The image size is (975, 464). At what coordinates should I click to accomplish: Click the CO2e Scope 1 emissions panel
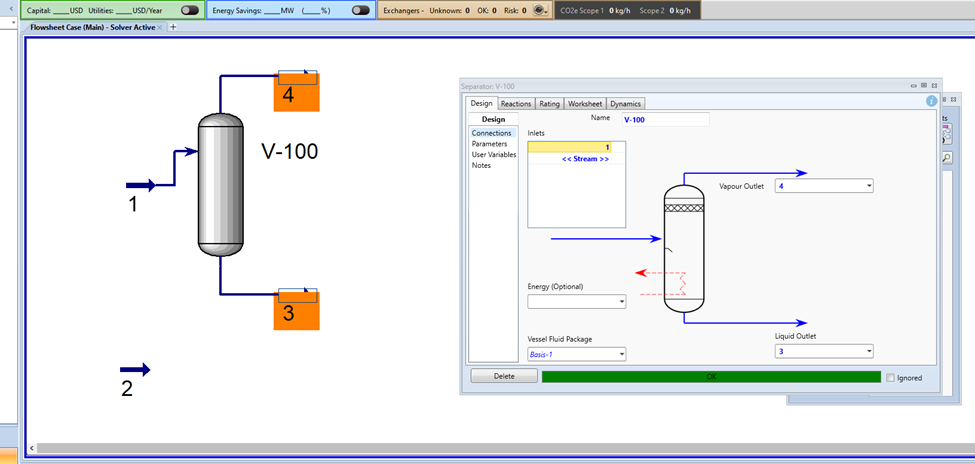pyautogui.click(x=626, y=11)
